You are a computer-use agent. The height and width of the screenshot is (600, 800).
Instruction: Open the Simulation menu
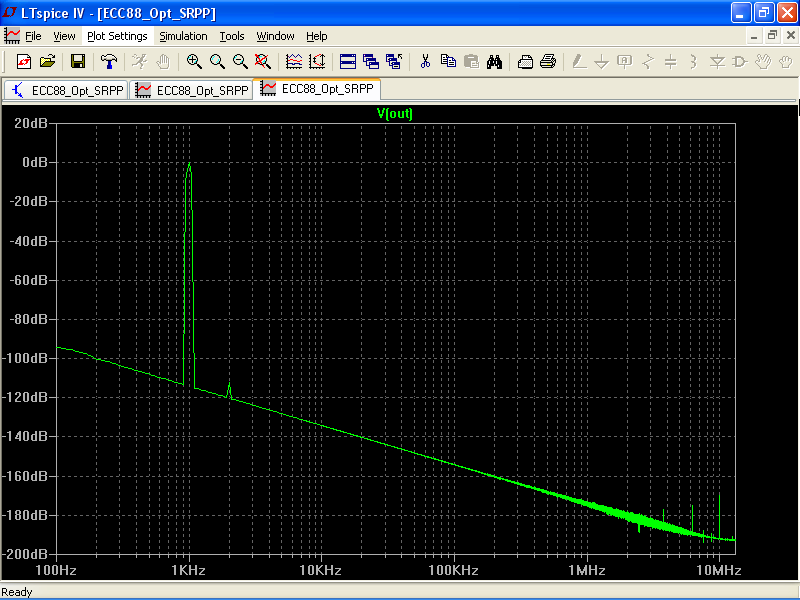point(183,36)
